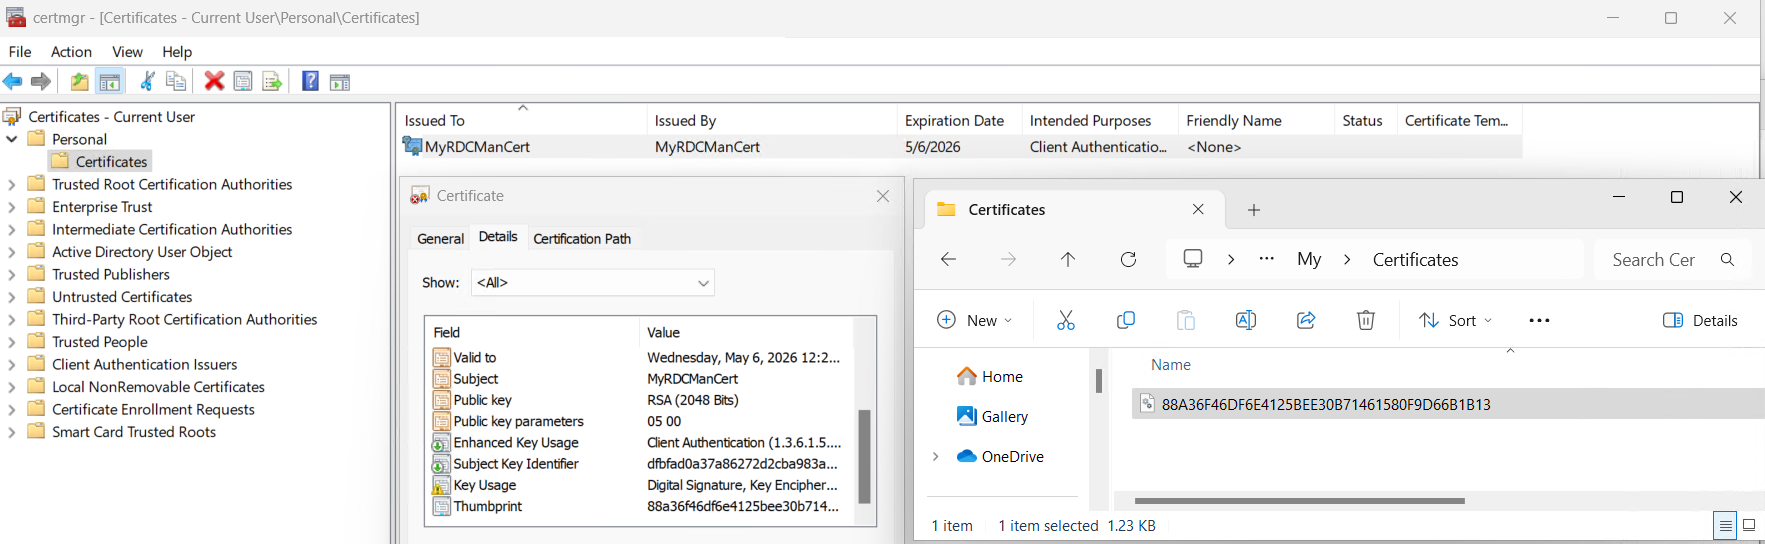This screenshot has width=1765, height=544.
Task: Open the Explorer New dropdown
Action: click(975, 320)
